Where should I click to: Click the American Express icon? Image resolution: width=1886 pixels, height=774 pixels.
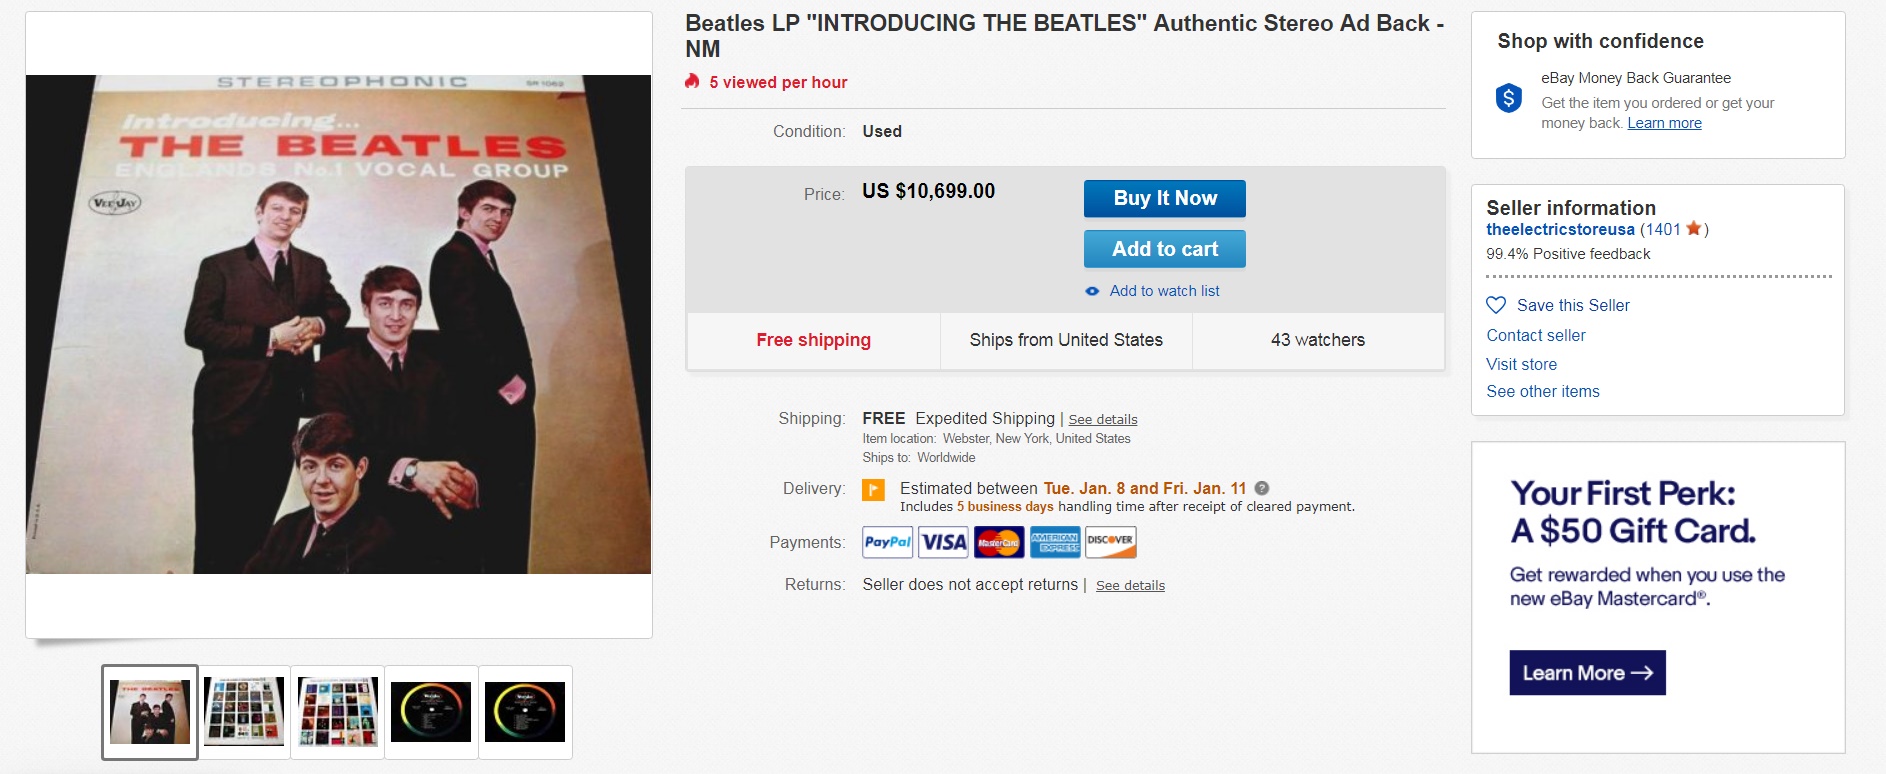tap(1055, 542)
